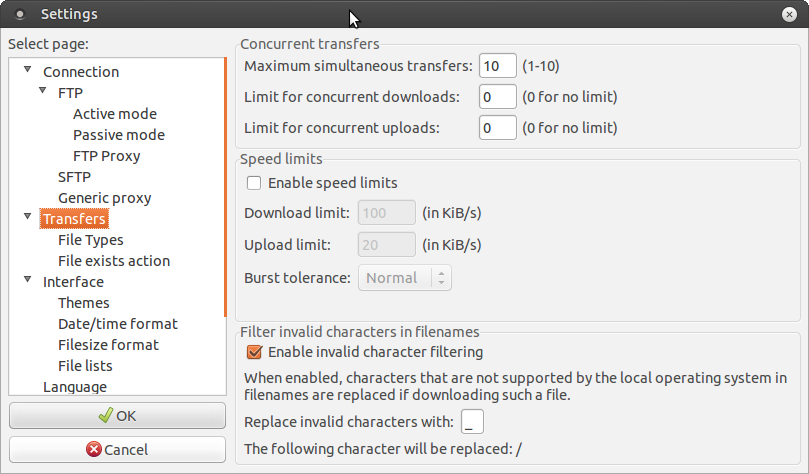Select the SFTP settings page

(74, 177)
